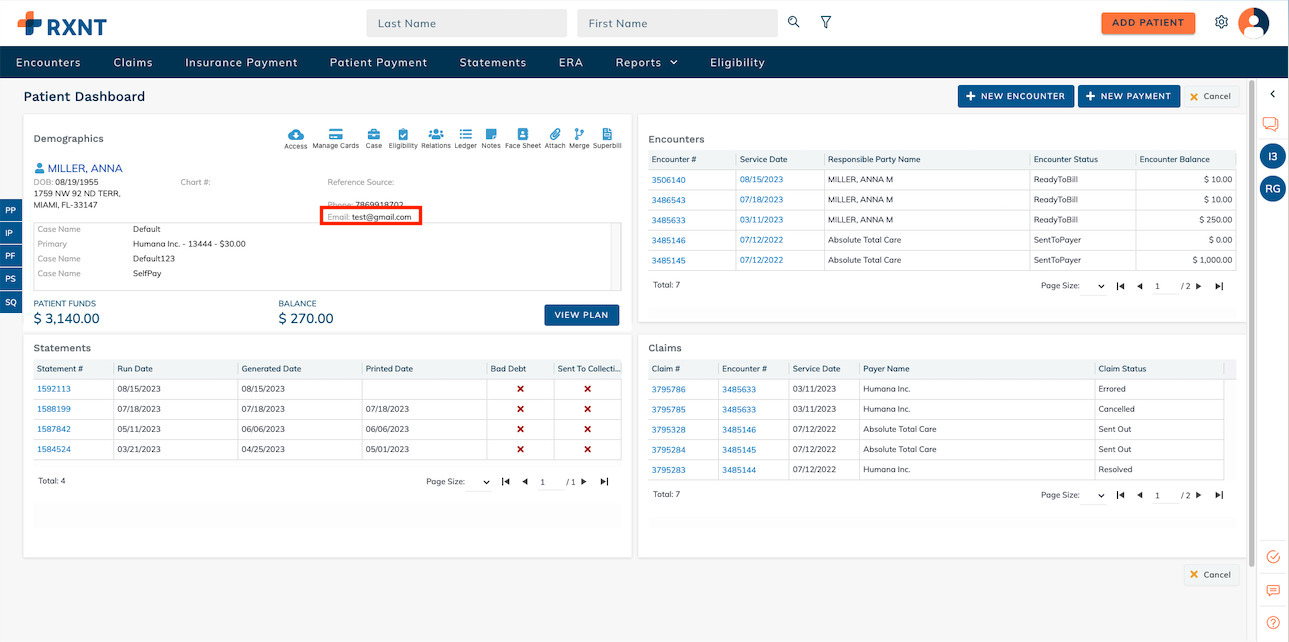Select the PP side tab
This screenshot has width=1289, height=642.
[x=11, y=210]
